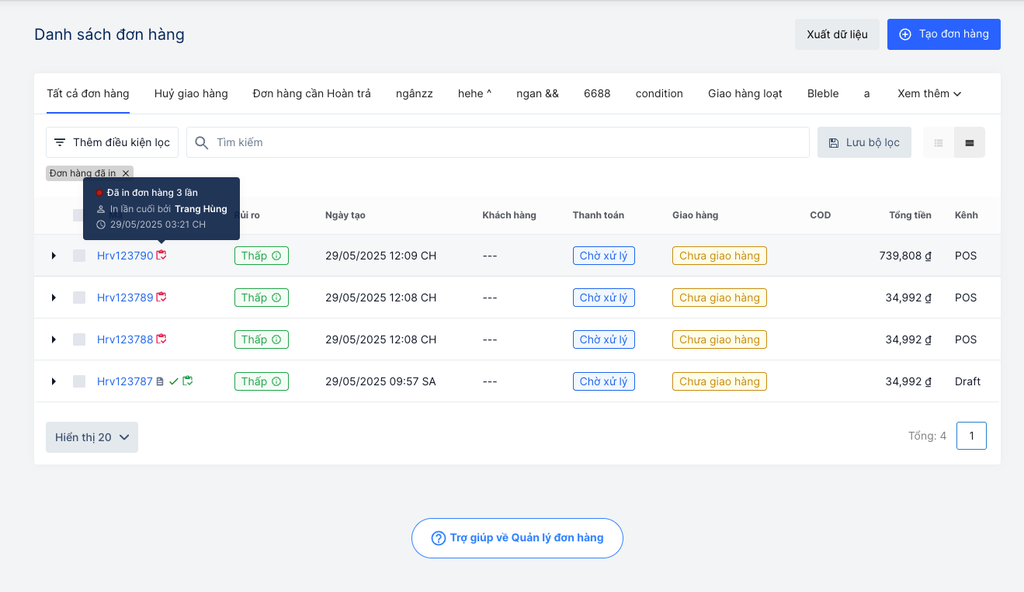1024x592 pixels.
Task: Switch to wide row view icon
Action: (x=969, y=143)
